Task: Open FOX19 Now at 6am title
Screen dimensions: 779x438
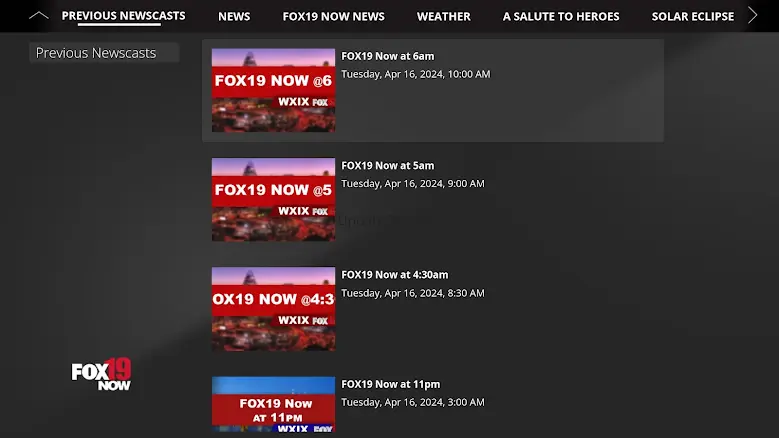Action: pos(388,56)
